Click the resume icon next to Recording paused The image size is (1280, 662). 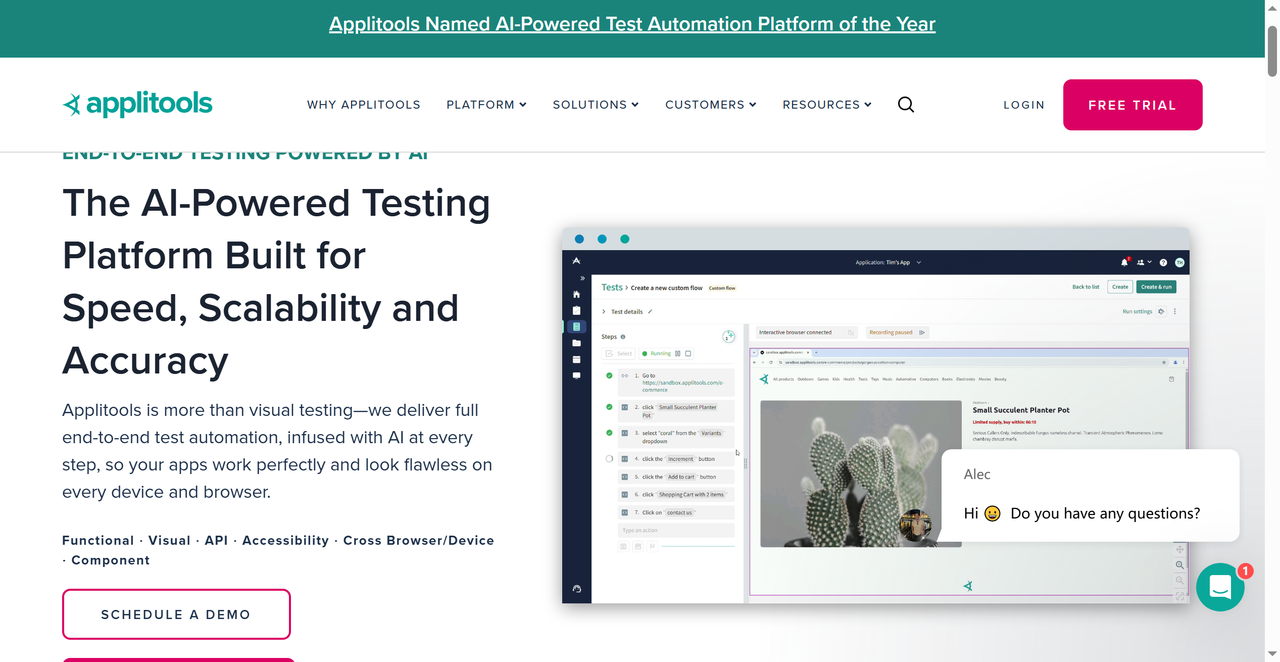pos(922,332)
